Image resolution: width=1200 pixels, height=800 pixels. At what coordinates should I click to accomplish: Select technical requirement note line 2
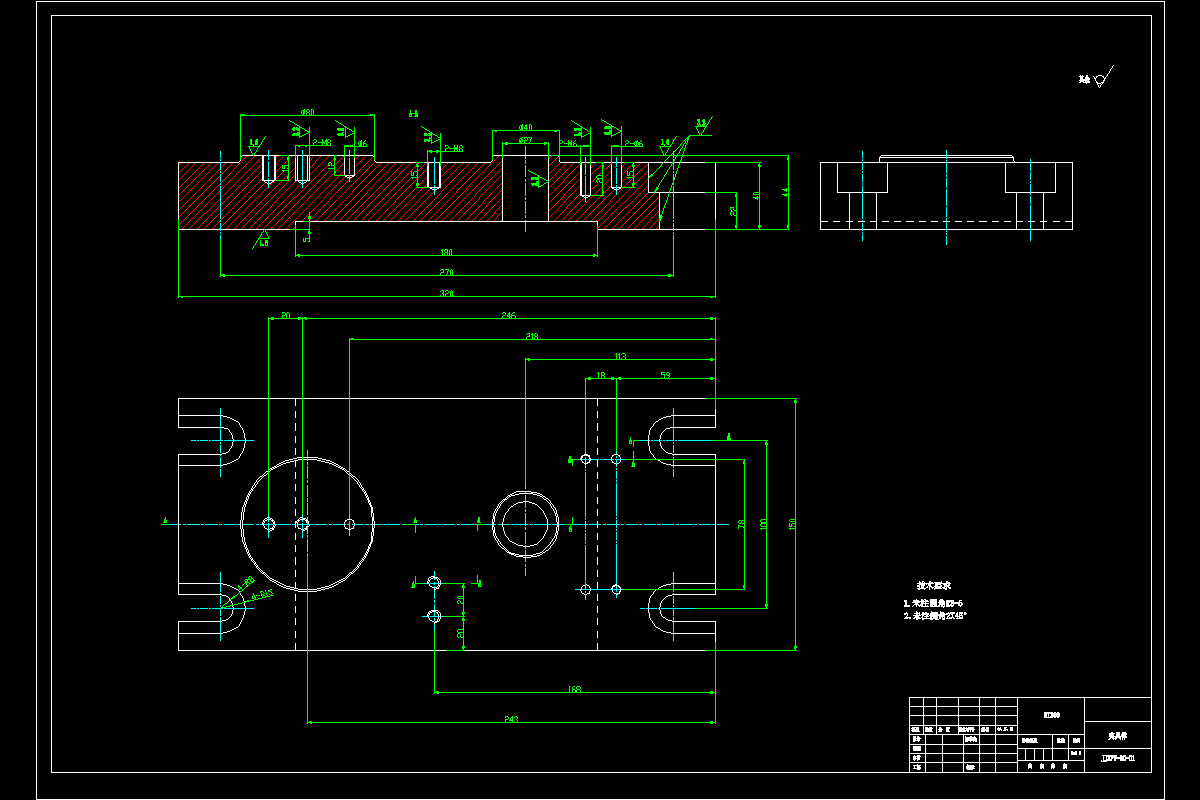tap(936, 617)
